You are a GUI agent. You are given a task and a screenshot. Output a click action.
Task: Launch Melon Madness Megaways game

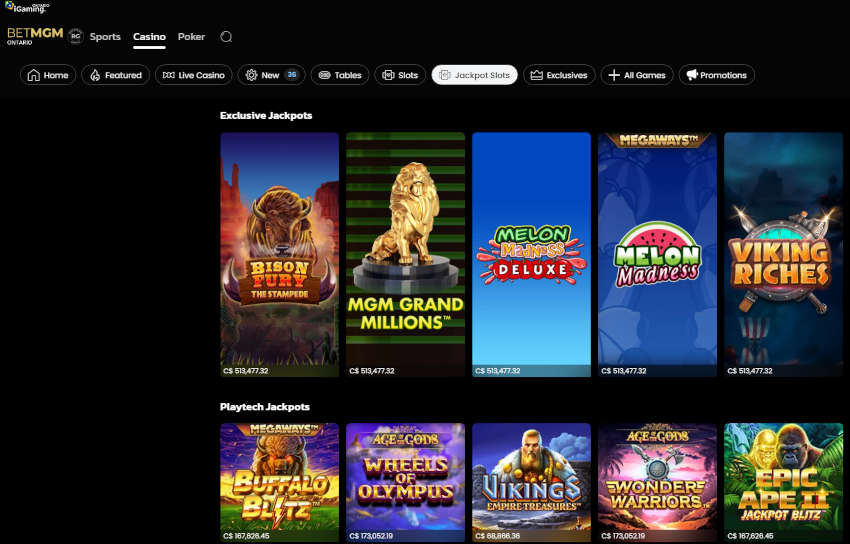pos(657,255)
